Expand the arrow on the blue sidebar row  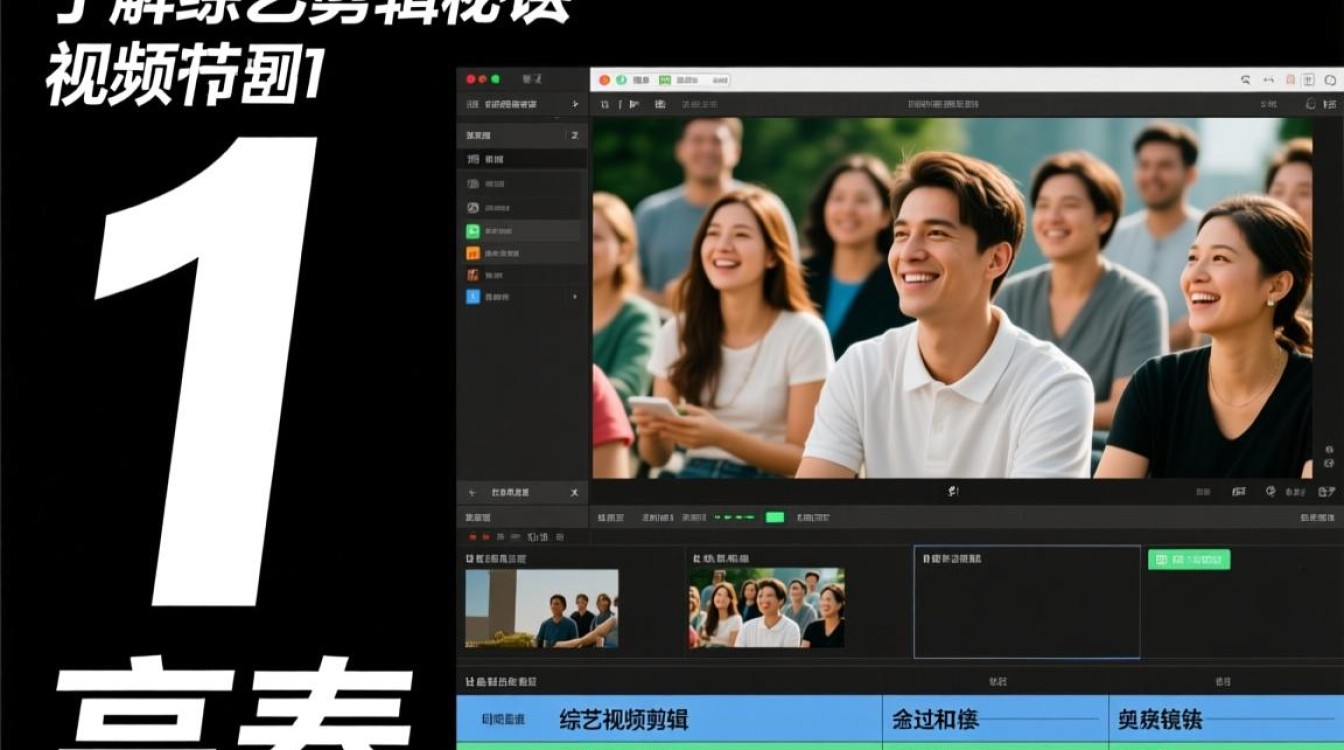coord(574,297)
